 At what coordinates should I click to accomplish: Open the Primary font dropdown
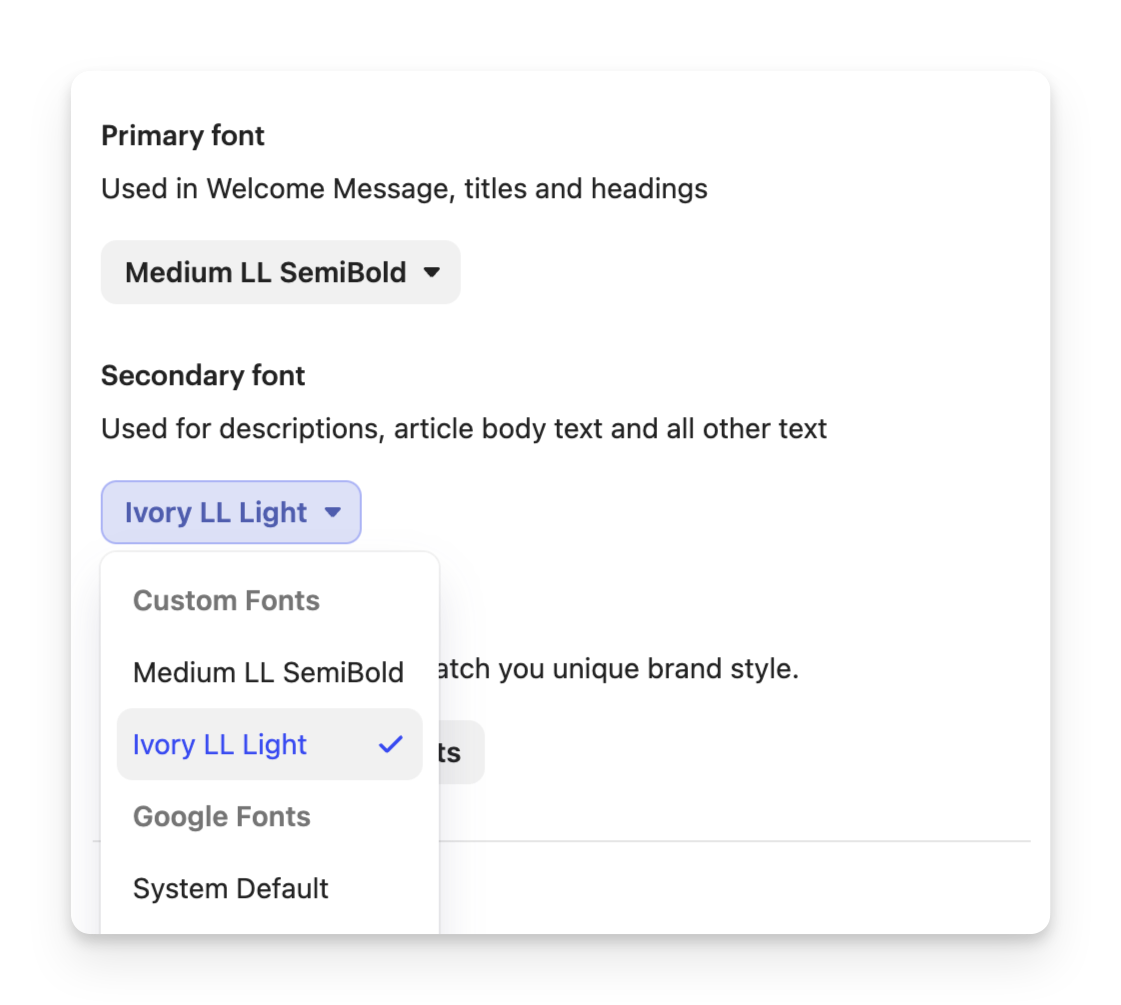pyautogui.click(x=280, y=272)
